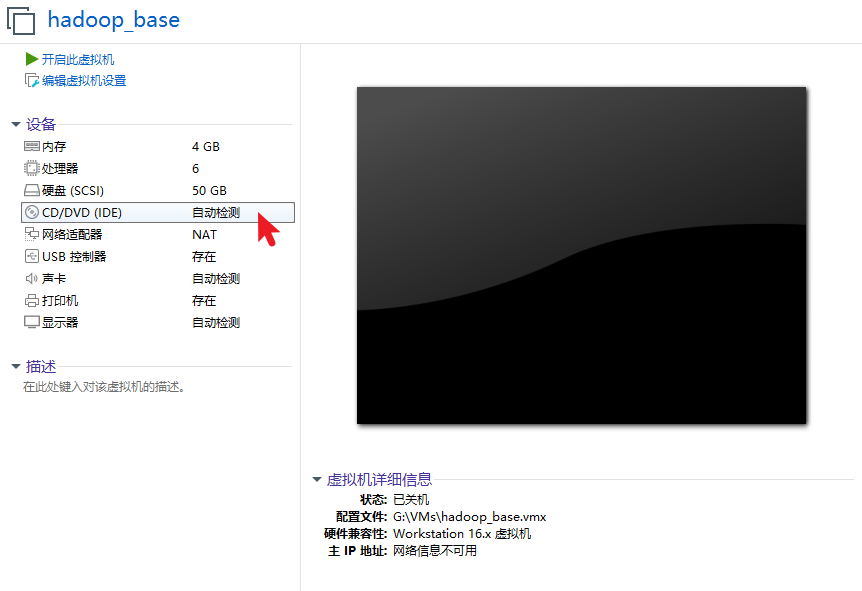
Task: Click the 虚拟机详细信息 heading
Action: click(x=379, y=479)
